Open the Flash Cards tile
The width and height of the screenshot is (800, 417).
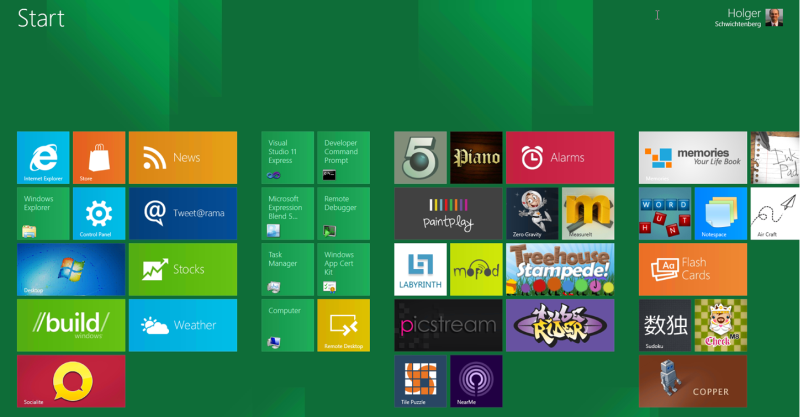693,269
